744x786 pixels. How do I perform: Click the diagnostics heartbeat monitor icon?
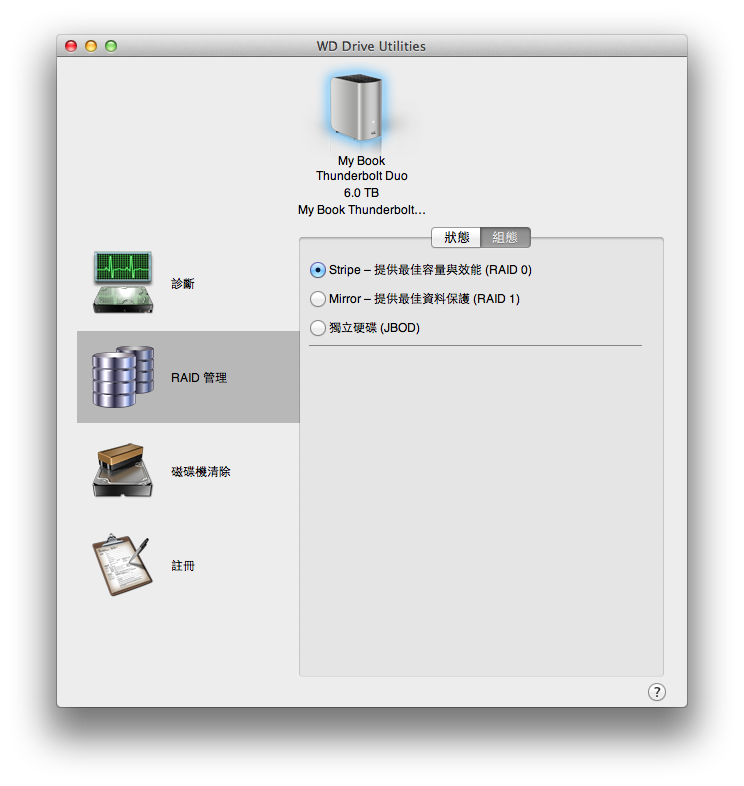(123, 283)
